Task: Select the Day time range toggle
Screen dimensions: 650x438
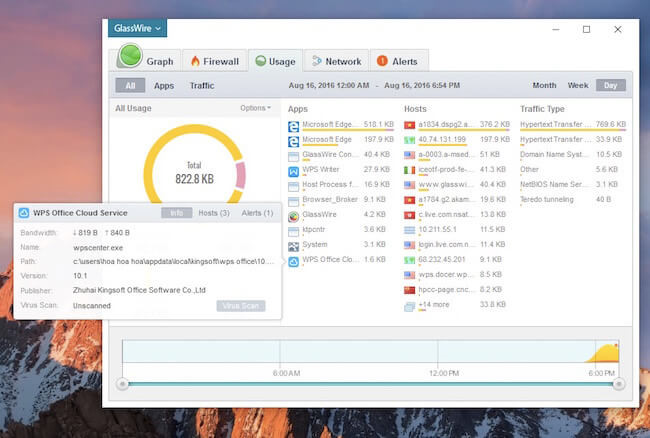Action: coord(610,86)
